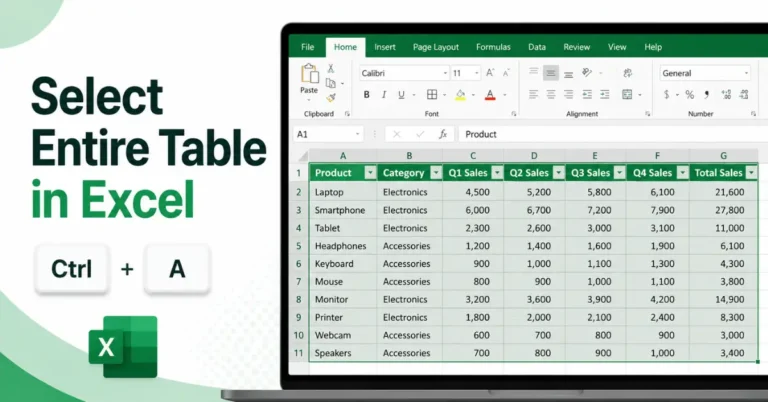
Task: Switch to the Insert tab
Action: [x=385, y=47]
